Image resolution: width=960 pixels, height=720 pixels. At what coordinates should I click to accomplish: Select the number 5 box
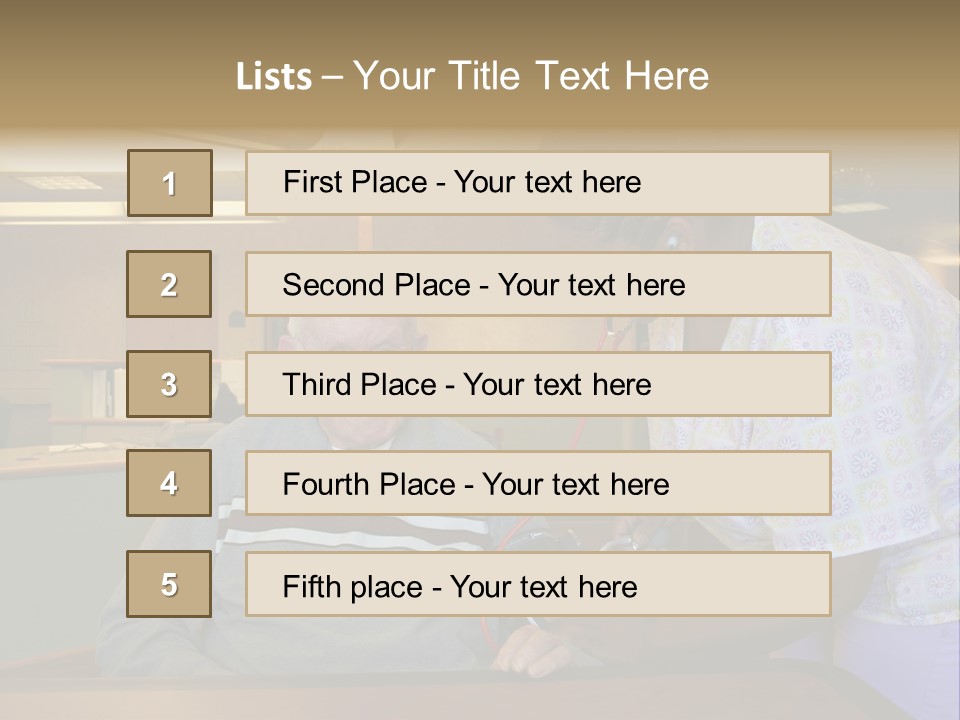point(169,584)
